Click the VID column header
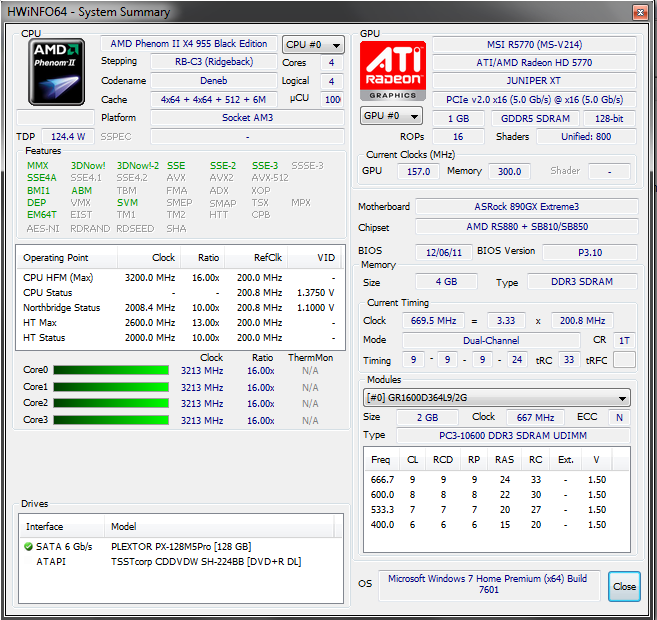Viewport: 657px width, 620px height. click(x=314, y=257)
